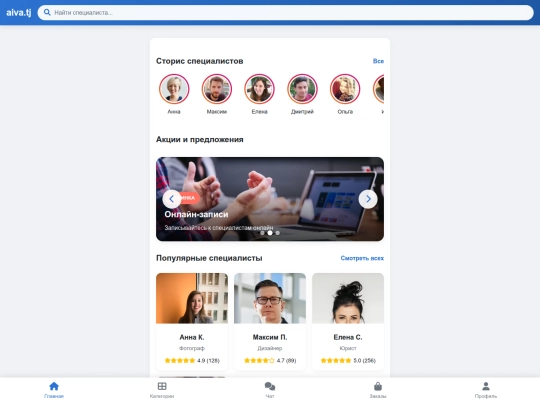Open the 'Все' stories link
The image size is (540, 405).
click(378, 61)
